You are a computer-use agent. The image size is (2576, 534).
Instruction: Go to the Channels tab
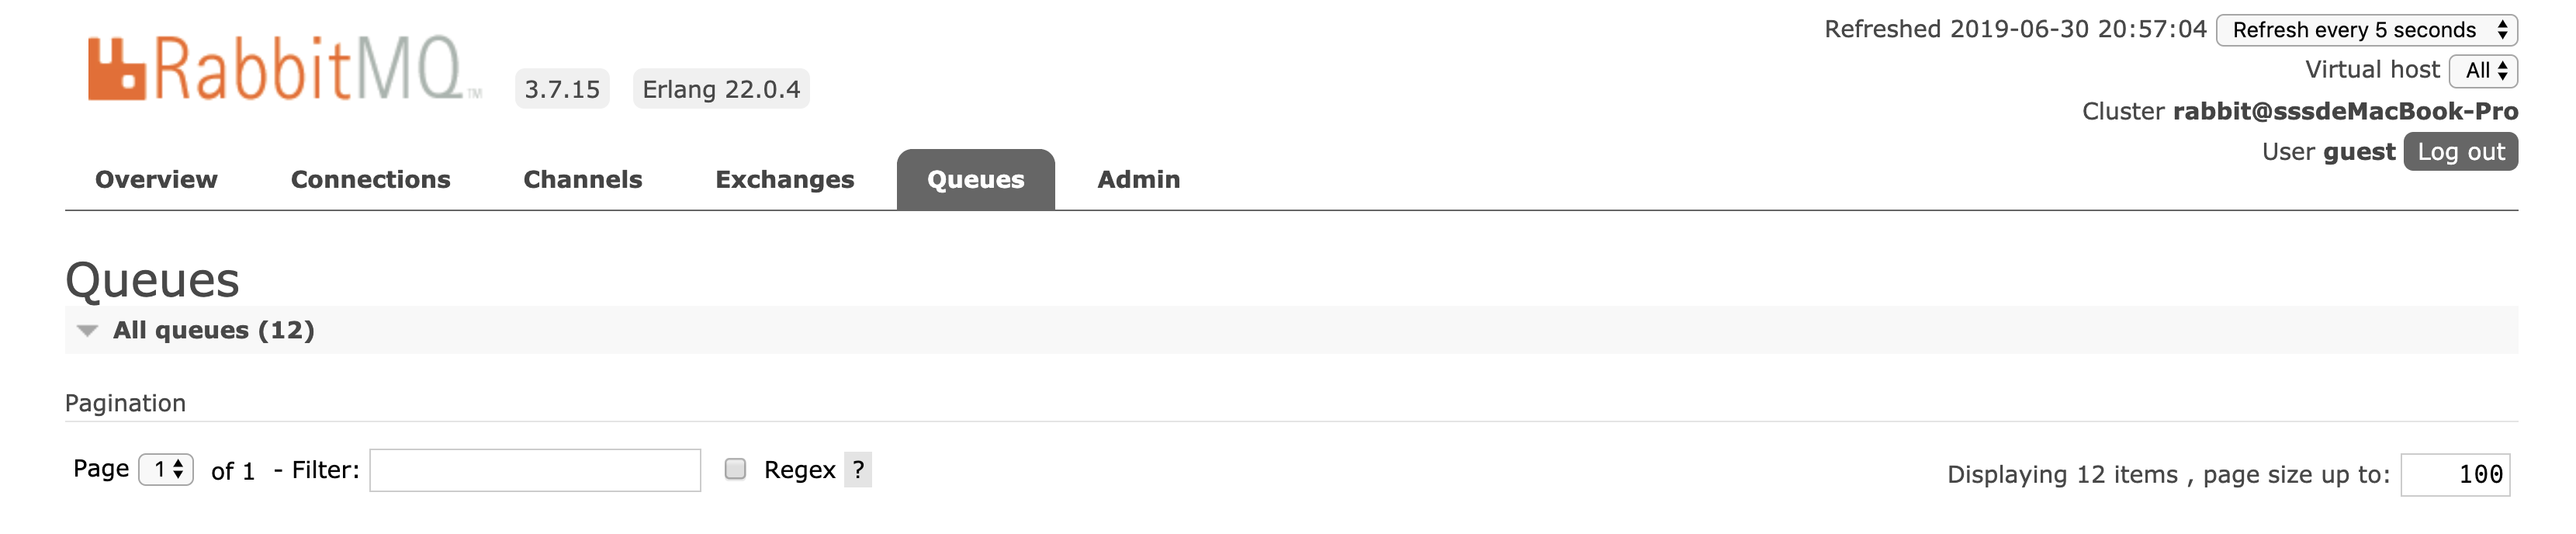point(583,179)
